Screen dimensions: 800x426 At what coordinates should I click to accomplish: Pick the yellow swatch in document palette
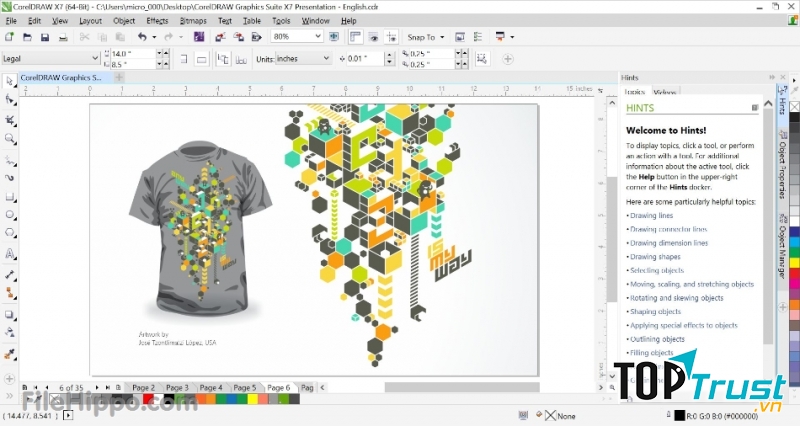253,399
